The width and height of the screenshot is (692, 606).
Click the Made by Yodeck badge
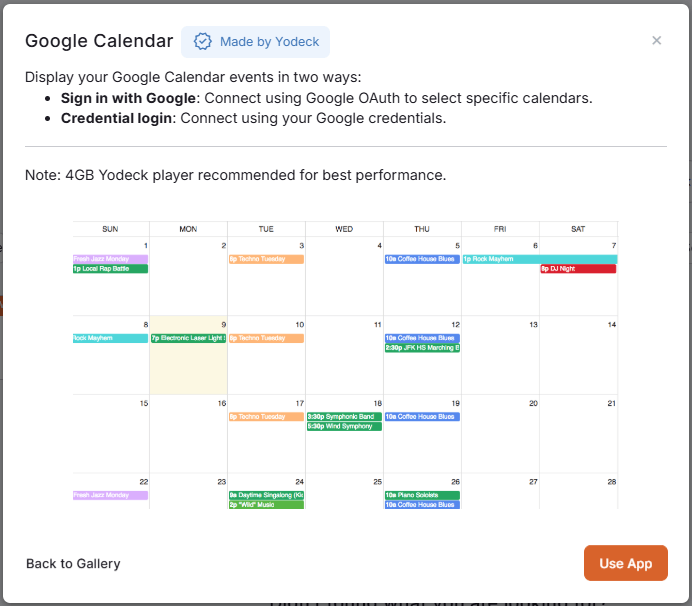point(255,42)
